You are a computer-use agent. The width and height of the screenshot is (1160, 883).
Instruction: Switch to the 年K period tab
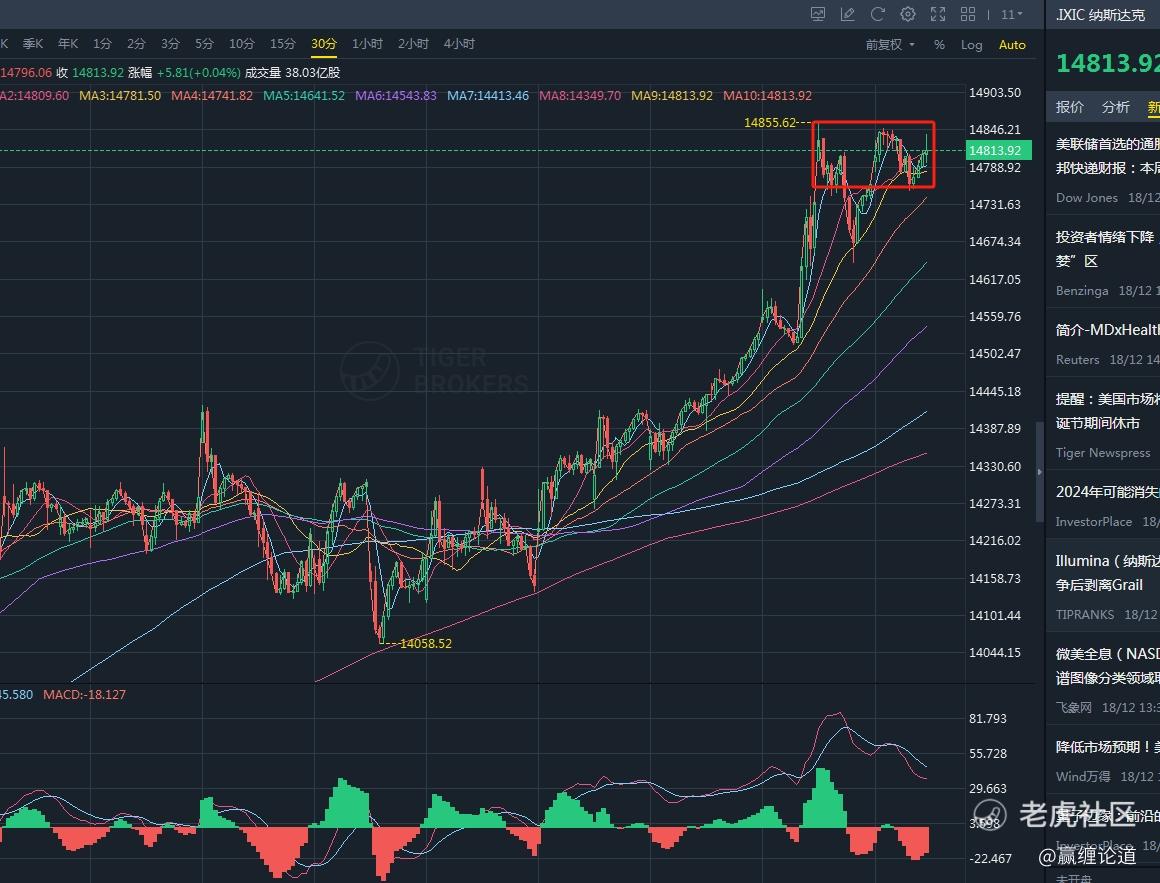click(x=68, y=44)
